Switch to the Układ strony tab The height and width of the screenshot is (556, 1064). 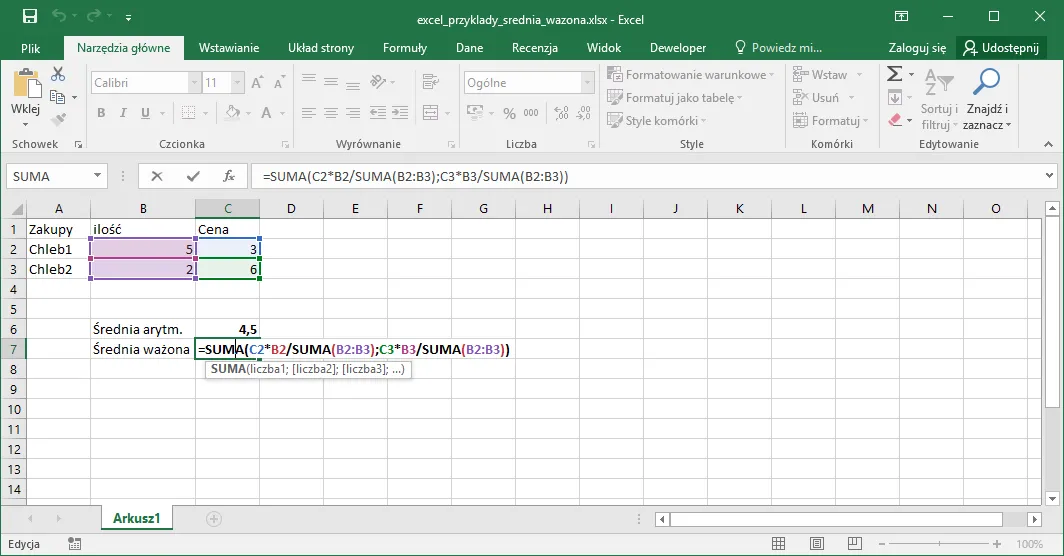click(x=321, y=48)
